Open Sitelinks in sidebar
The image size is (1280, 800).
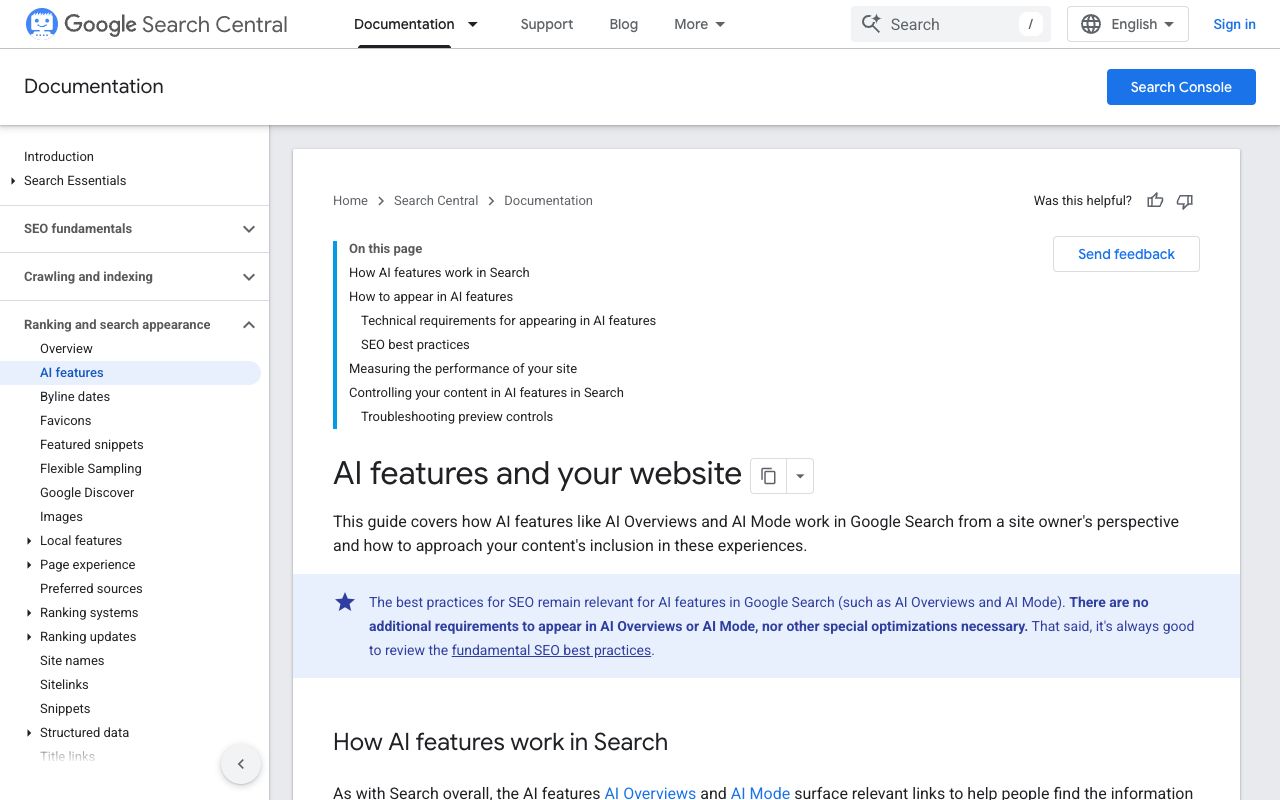click(64, 685)
